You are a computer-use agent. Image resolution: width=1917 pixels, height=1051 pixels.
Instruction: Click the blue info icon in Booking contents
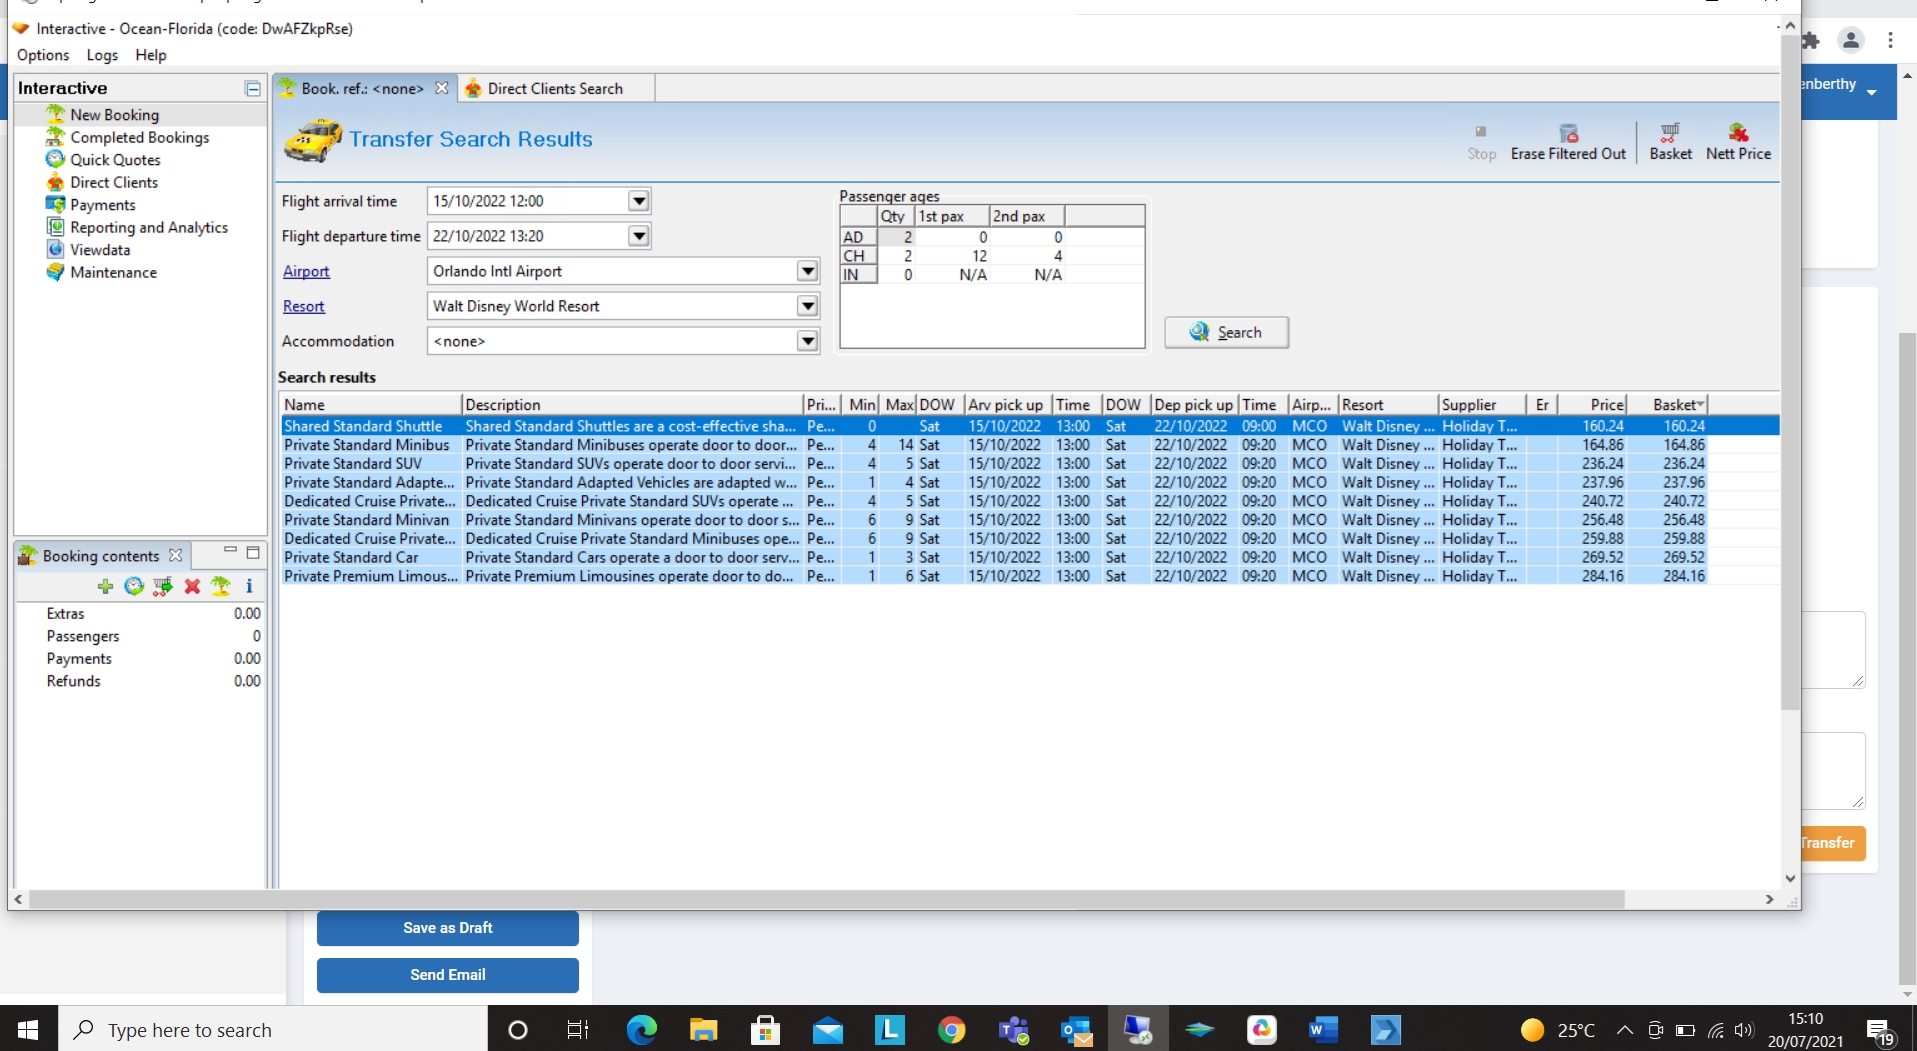tap(249, 586)
